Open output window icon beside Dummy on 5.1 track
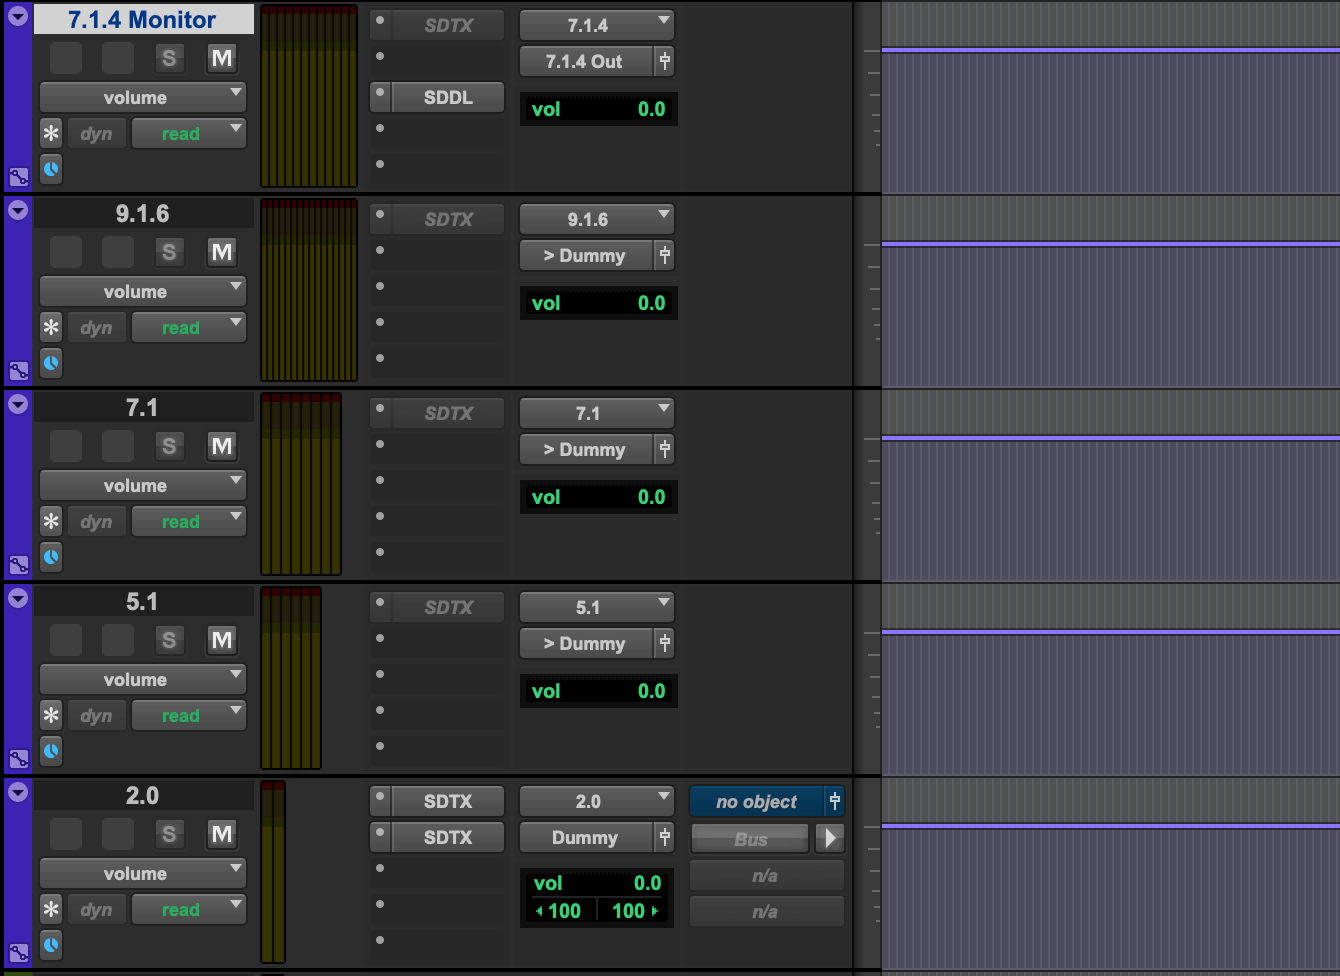 coord(665,644)
